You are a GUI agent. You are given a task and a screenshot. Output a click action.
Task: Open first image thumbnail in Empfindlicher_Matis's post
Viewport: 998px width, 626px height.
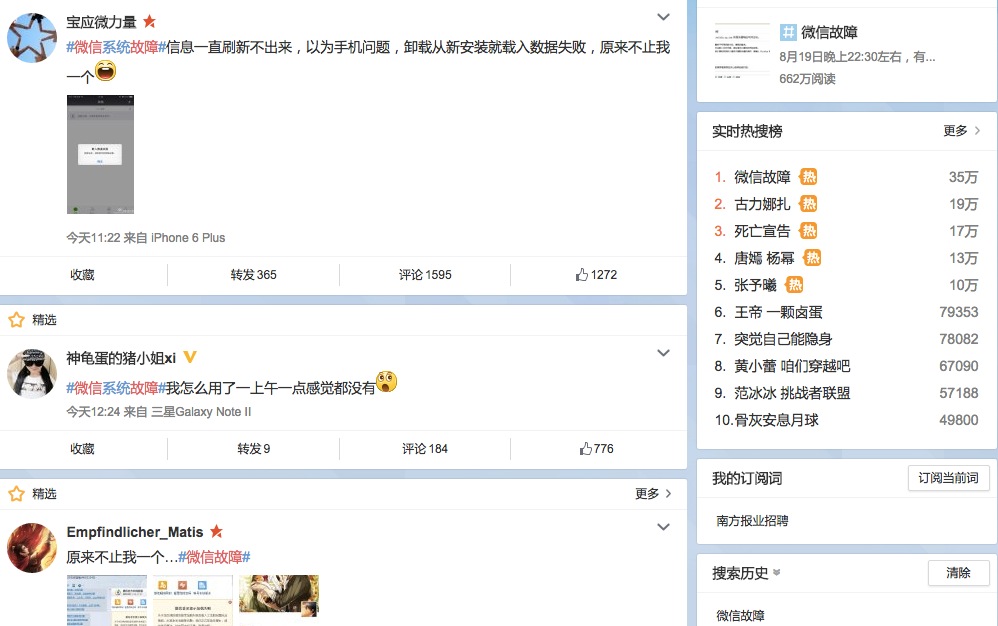coord(107,601)
